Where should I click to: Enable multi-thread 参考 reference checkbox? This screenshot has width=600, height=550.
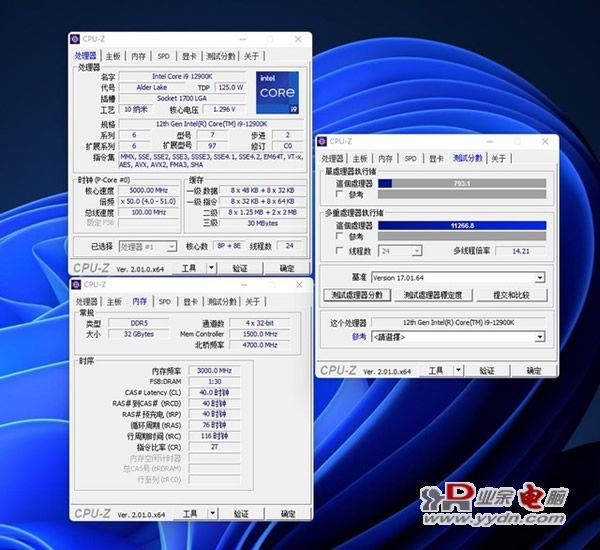pyautogui.click(x=339, y=236)
